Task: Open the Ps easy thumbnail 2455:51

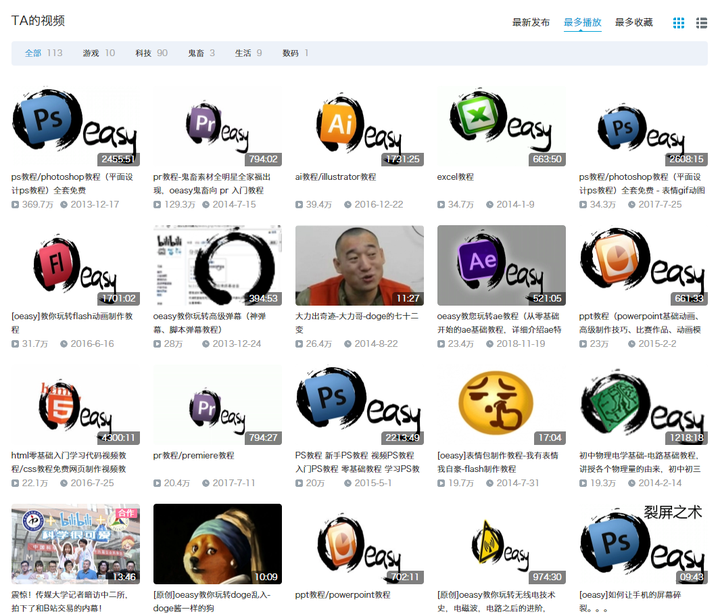Action: pos(76,126)
